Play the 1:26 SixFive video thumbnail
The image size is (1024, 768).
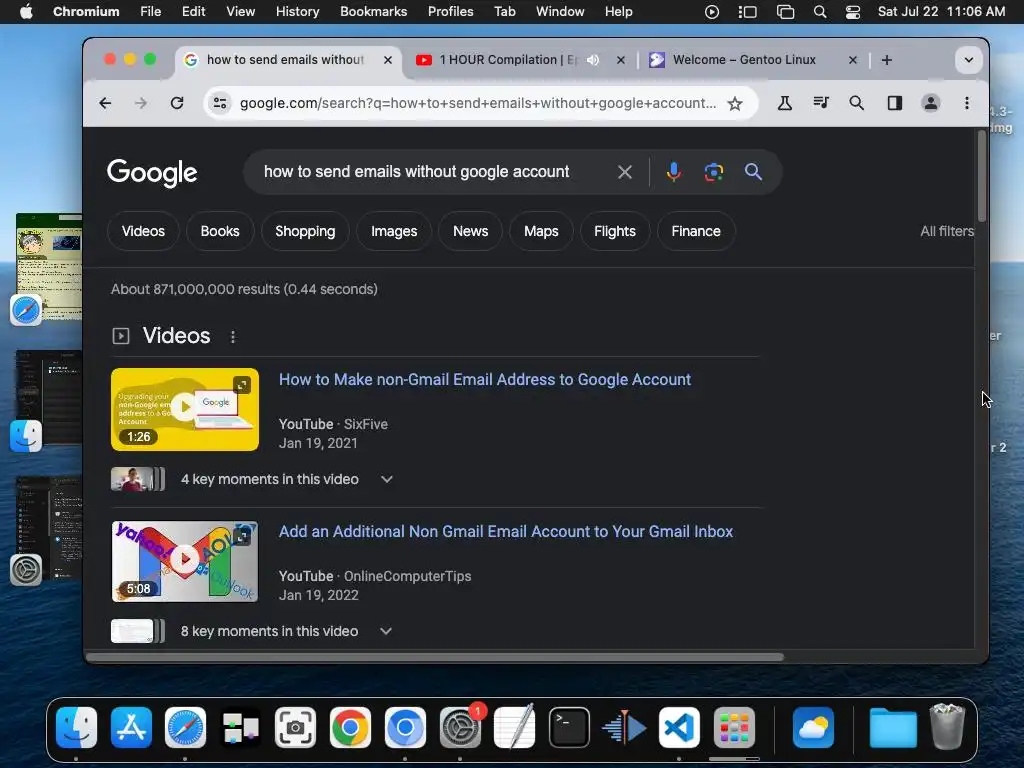(x=185, y=409)
